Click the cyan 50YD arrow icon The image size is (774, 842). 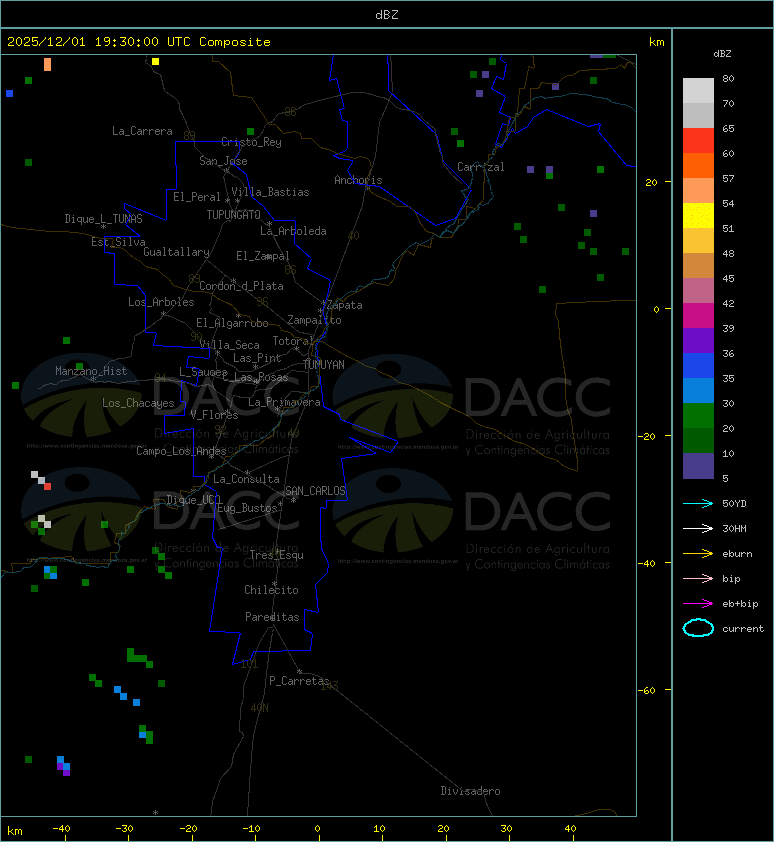click(x=698, y=504)
